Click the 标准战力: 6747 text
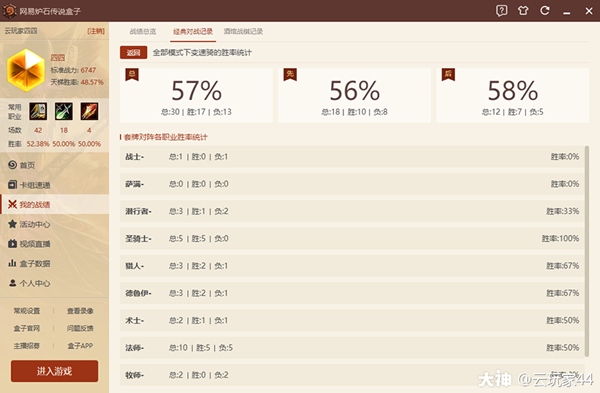 (73, 70)
